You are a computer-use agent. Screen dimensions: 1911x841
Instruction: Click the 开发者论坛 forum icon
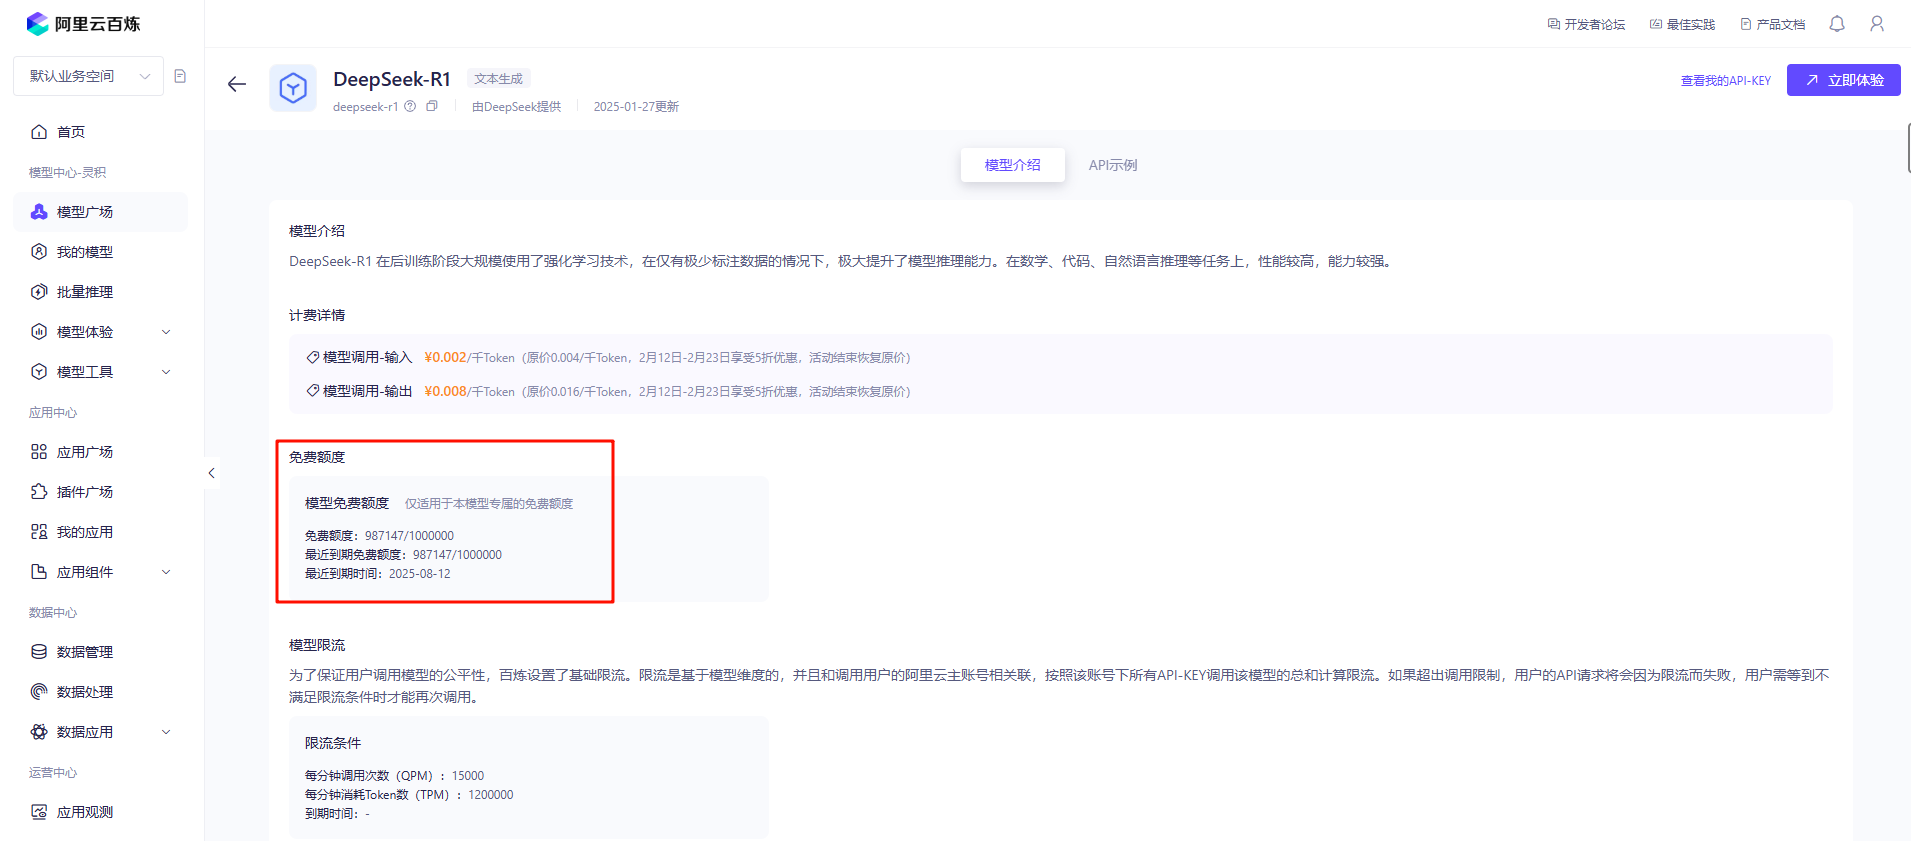point(1554,24)
